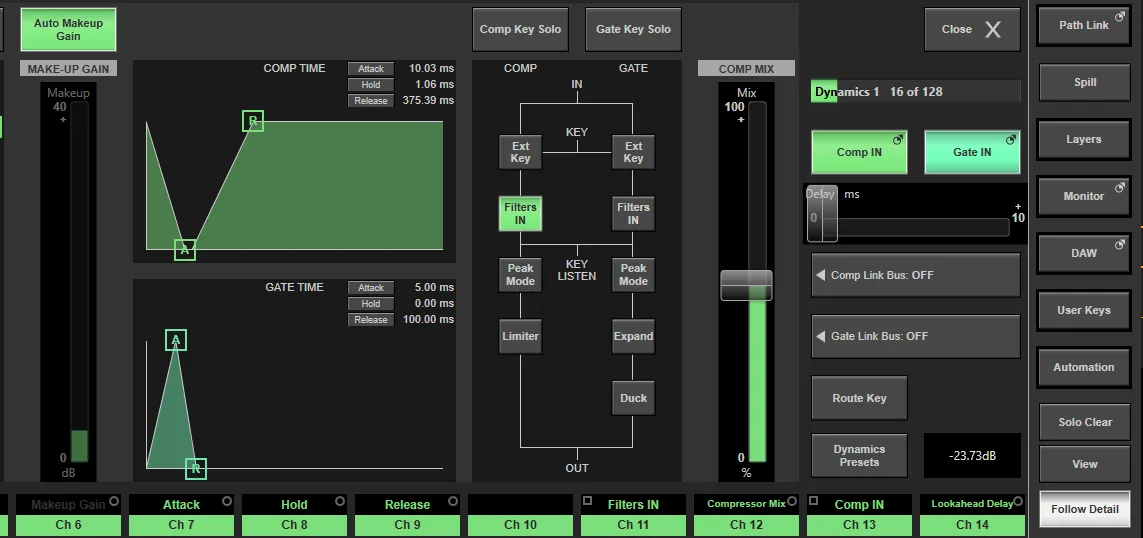This screenshot has height=538, width=1143.
Task: Click the circle icon on Hold strip
Action: (x=340, y=502)
